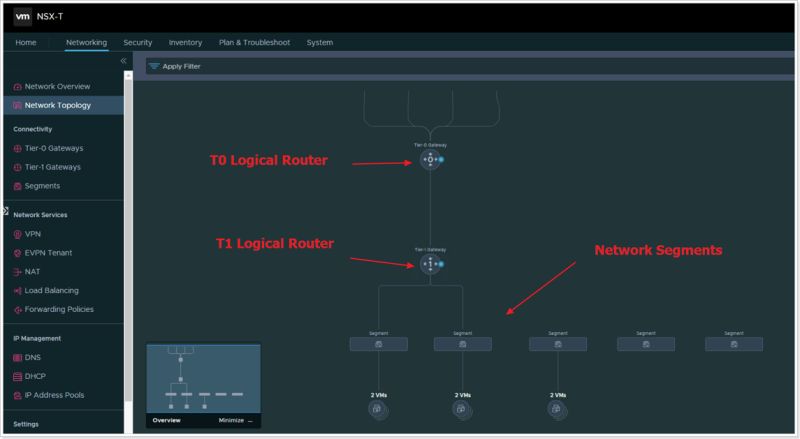The width and height of the screenshot is (800, 439).
Task: Open IP Address Pools page
Action: [55, 395]
